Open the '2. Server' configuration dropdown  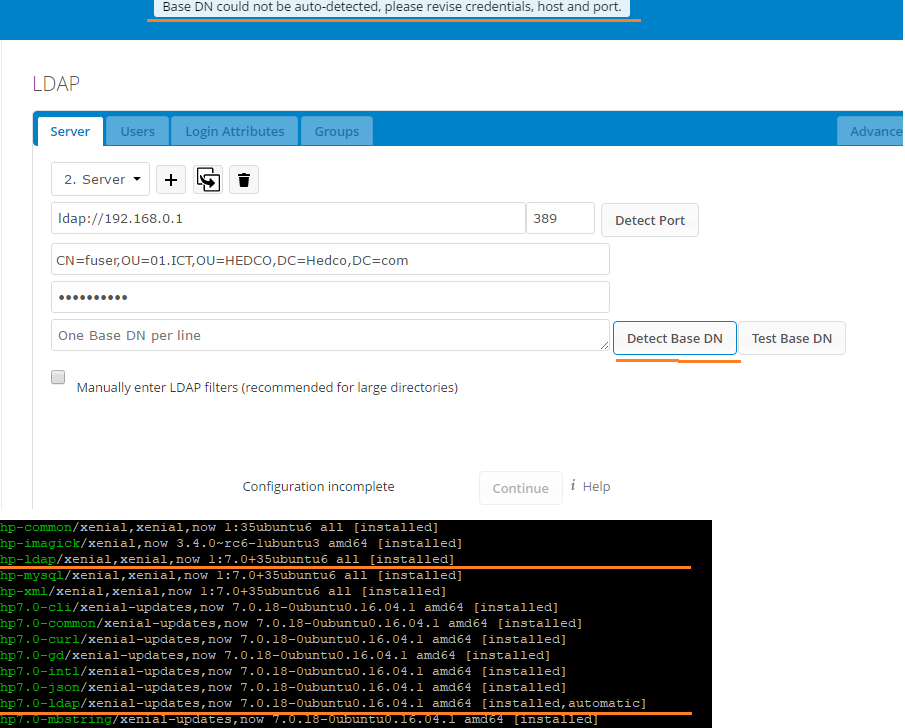[101, 180]
